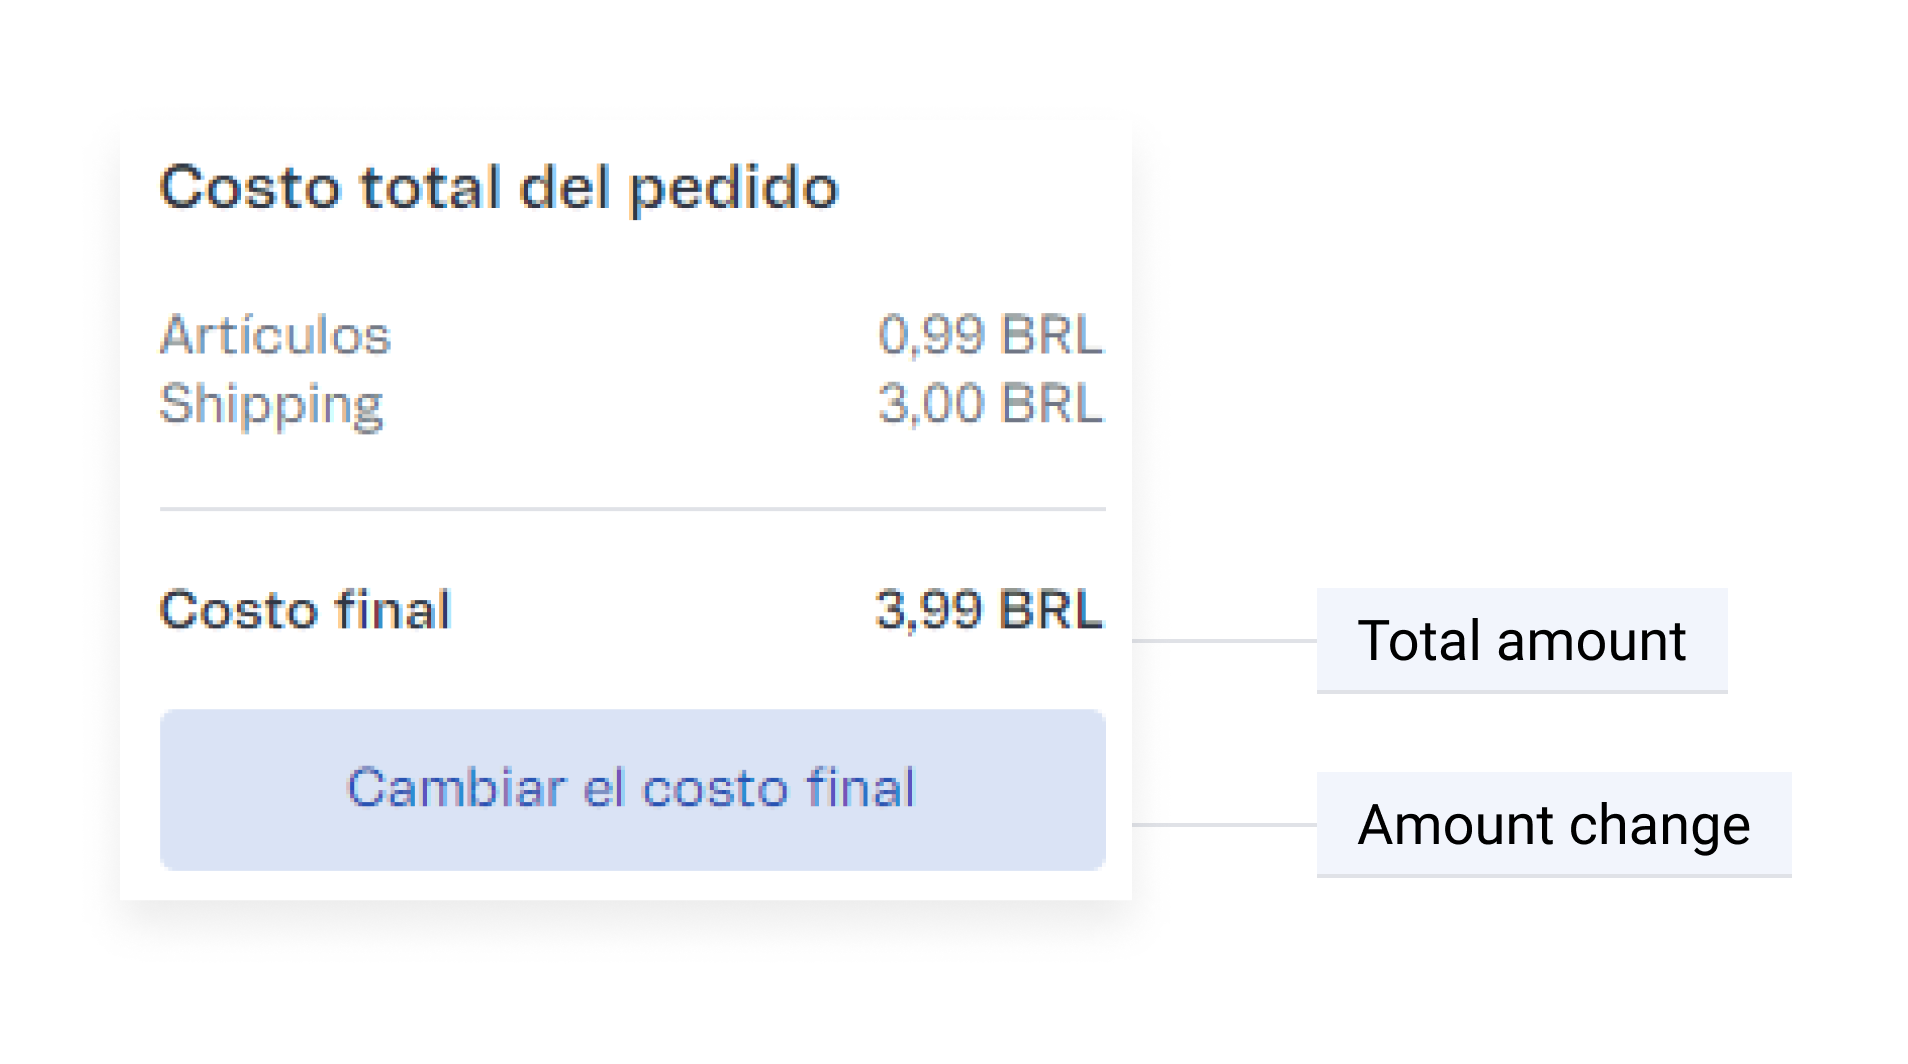Click the word pedido in the heading

click(x=733, y=190)
